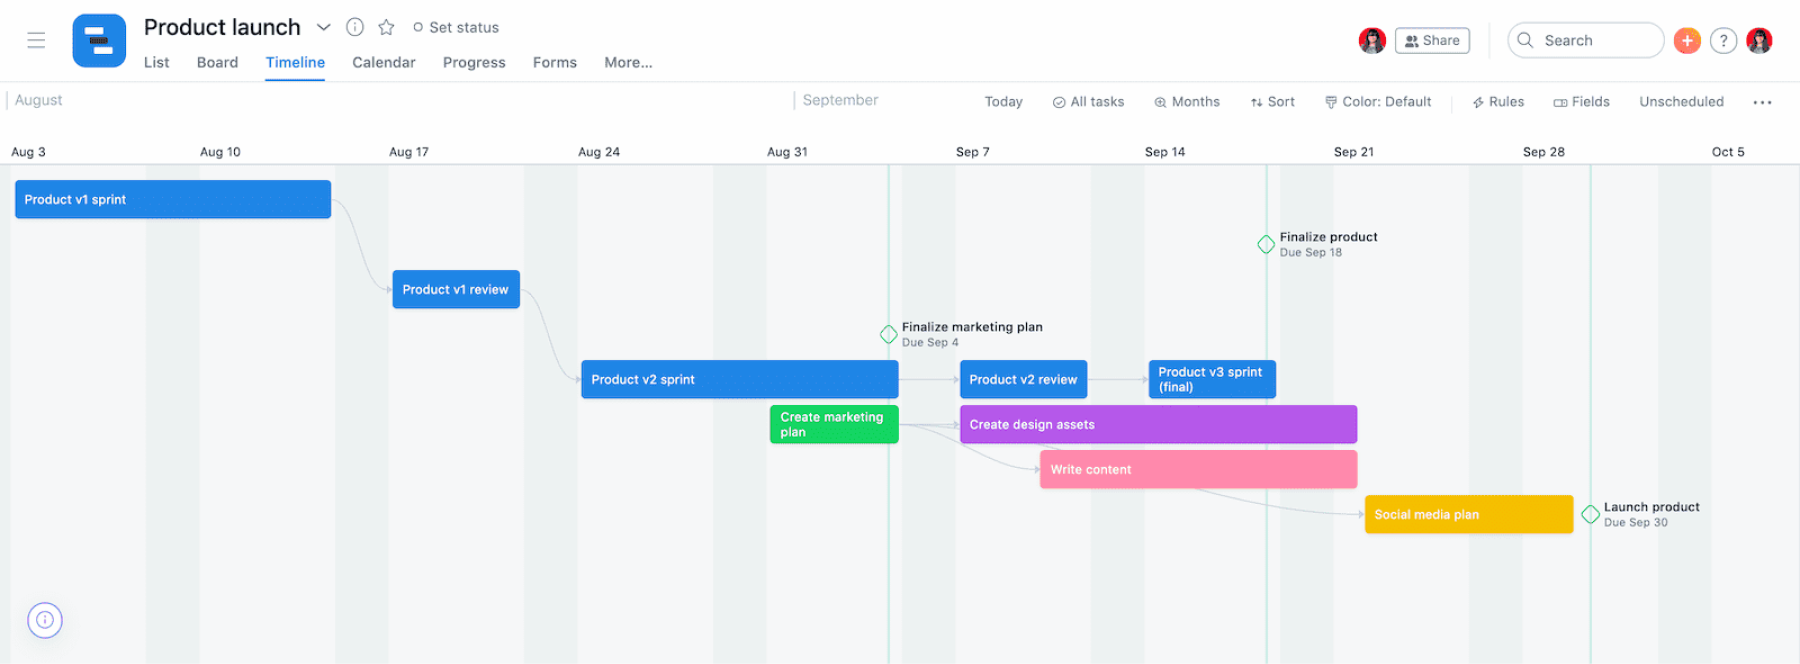Expand the Product launch title dropdown arrow

pyautogui.click(x=323, y=27)
